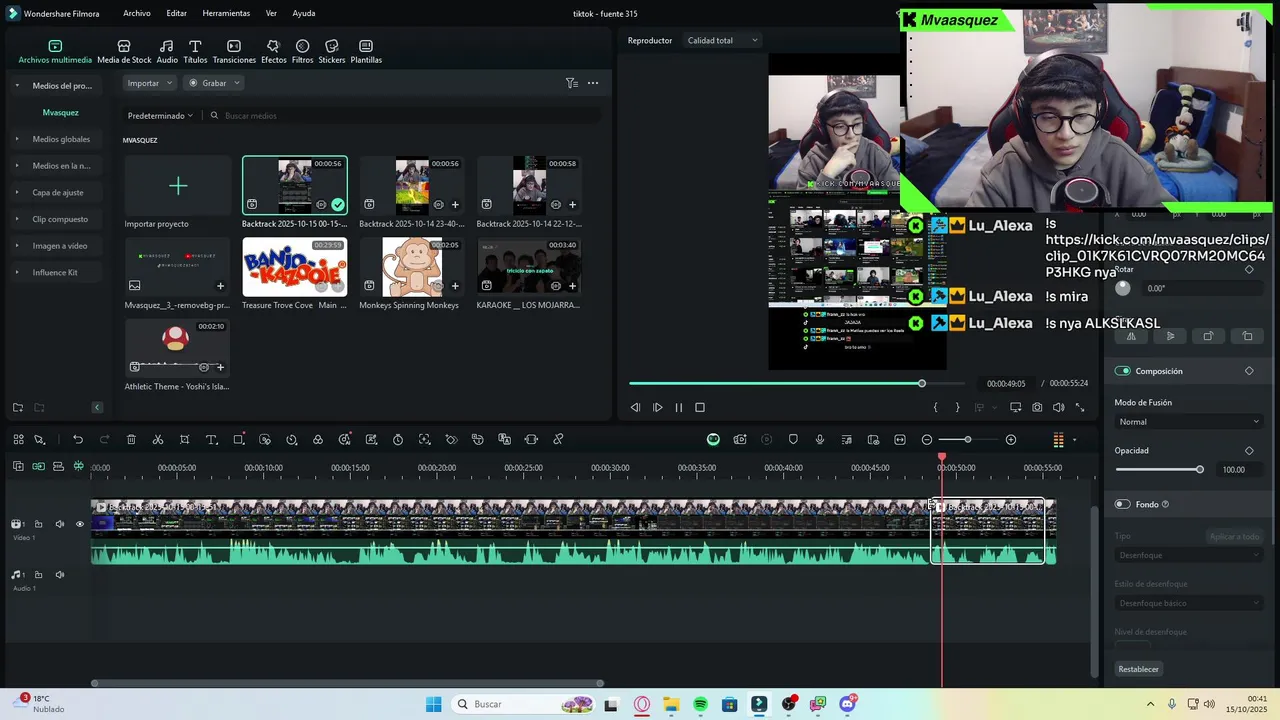This screenshot has width=1280, height=720.
Task: Stop playback with the square button
Action: (x=700, y=408)
